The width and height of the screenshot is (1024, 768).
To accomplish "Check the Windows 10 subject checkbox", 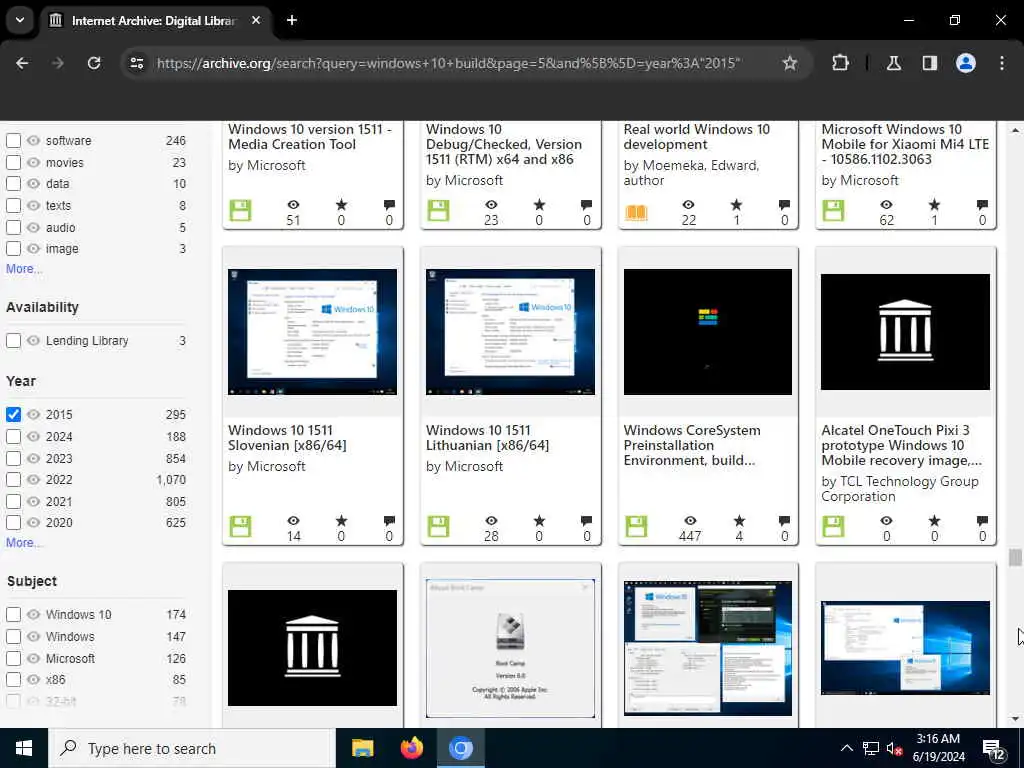I will click(x=13, y=615).
